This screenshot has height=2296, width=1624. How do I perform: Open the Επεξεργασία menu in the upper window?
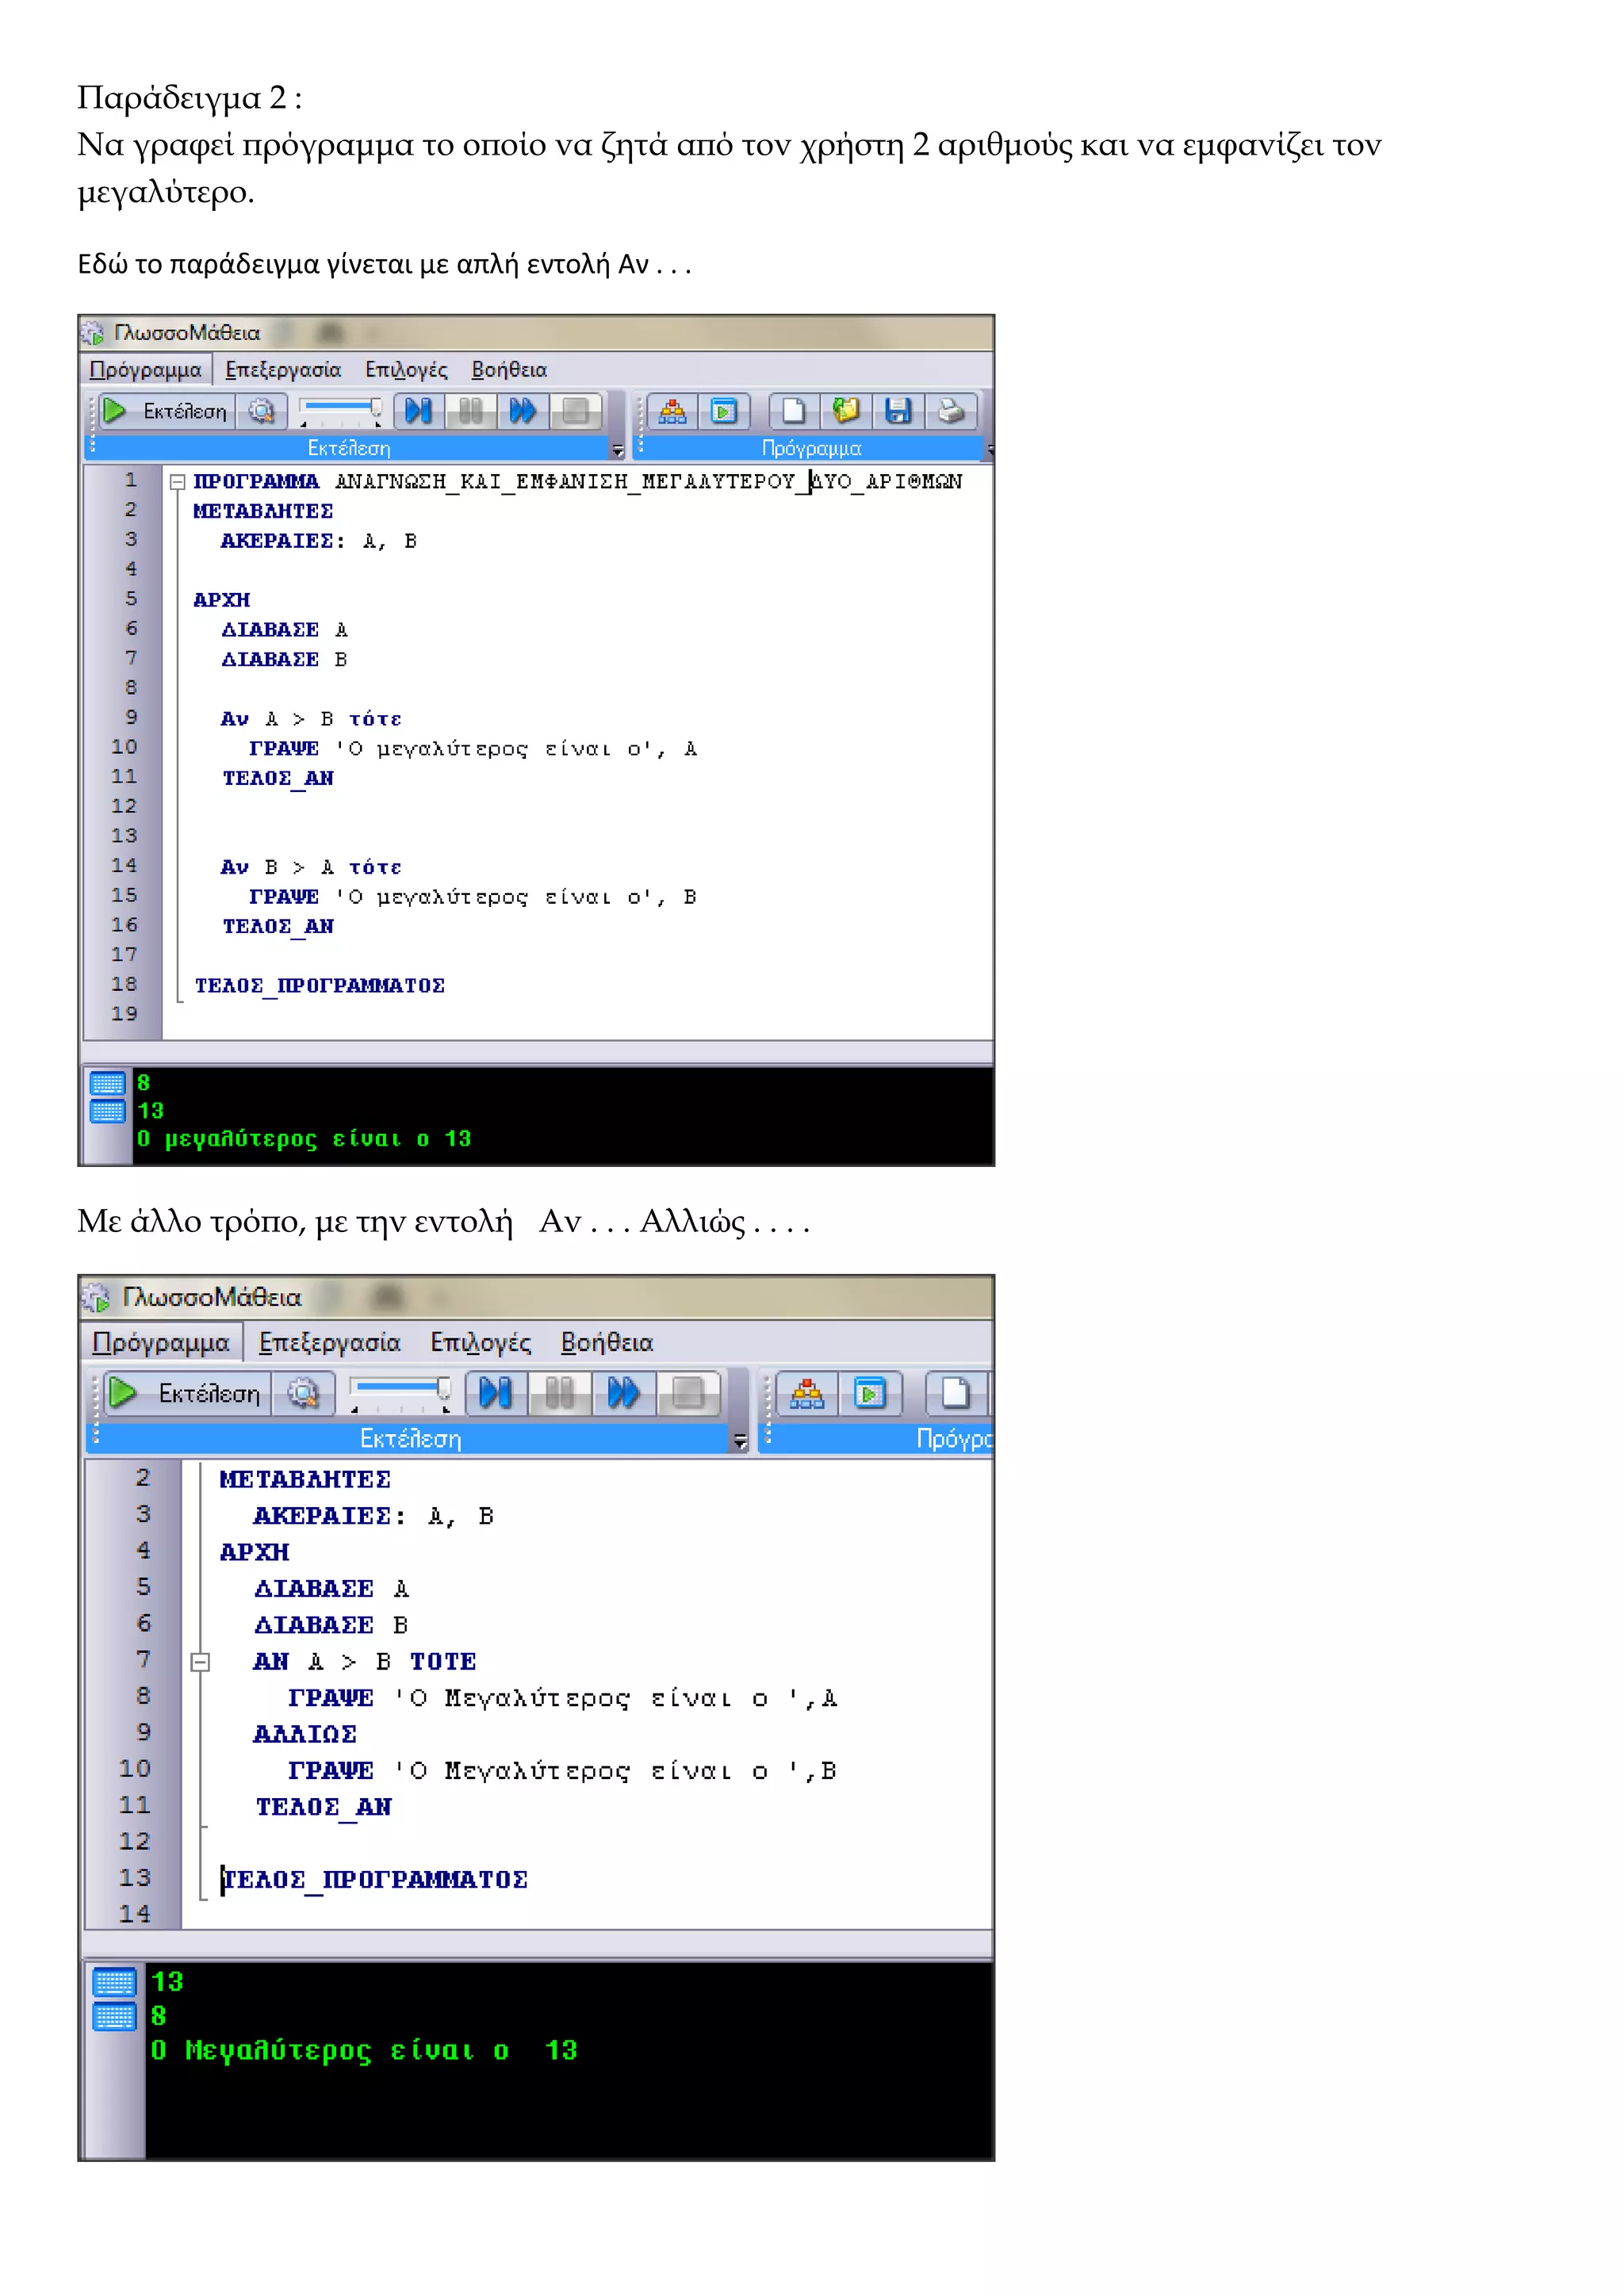283,370
